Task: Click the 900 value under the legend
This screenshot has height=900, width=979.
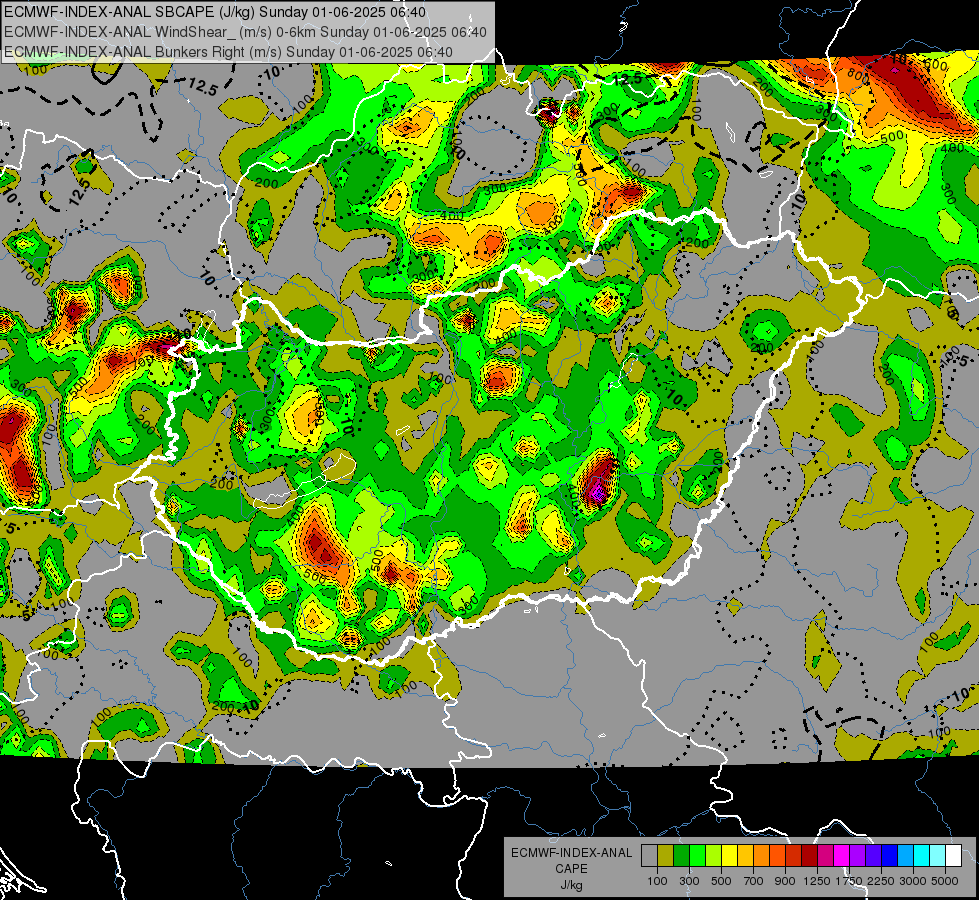Action: (785, 881)
